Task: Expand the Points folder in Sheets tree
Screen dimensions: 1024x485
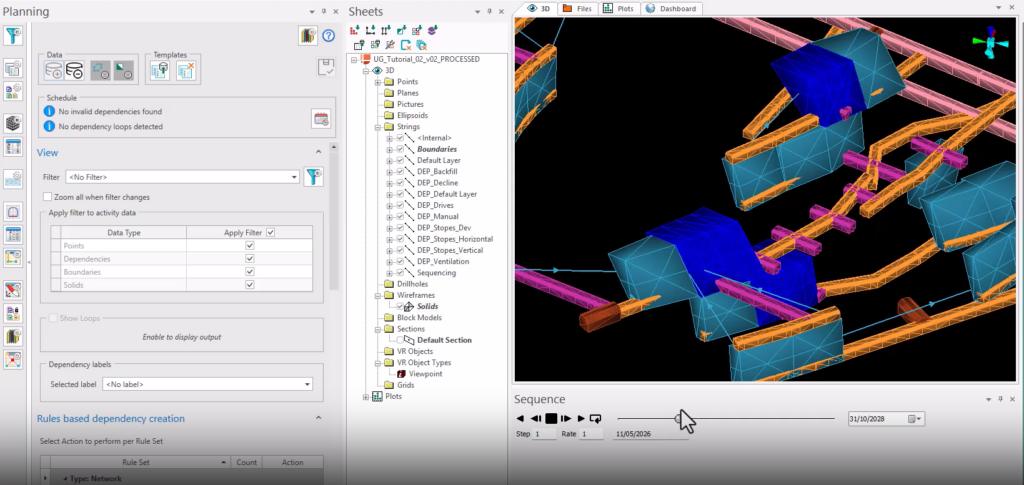Action: [x=377, y=82]
